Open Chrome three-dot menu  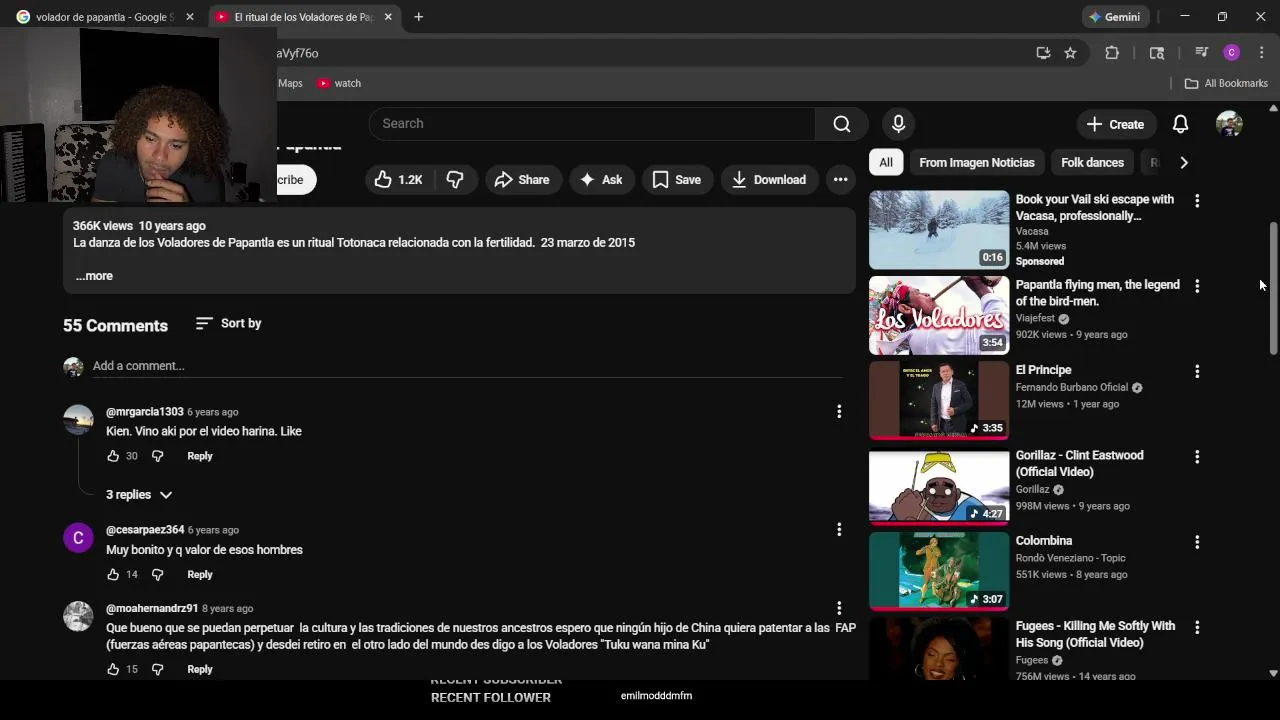click(1262, 53)
